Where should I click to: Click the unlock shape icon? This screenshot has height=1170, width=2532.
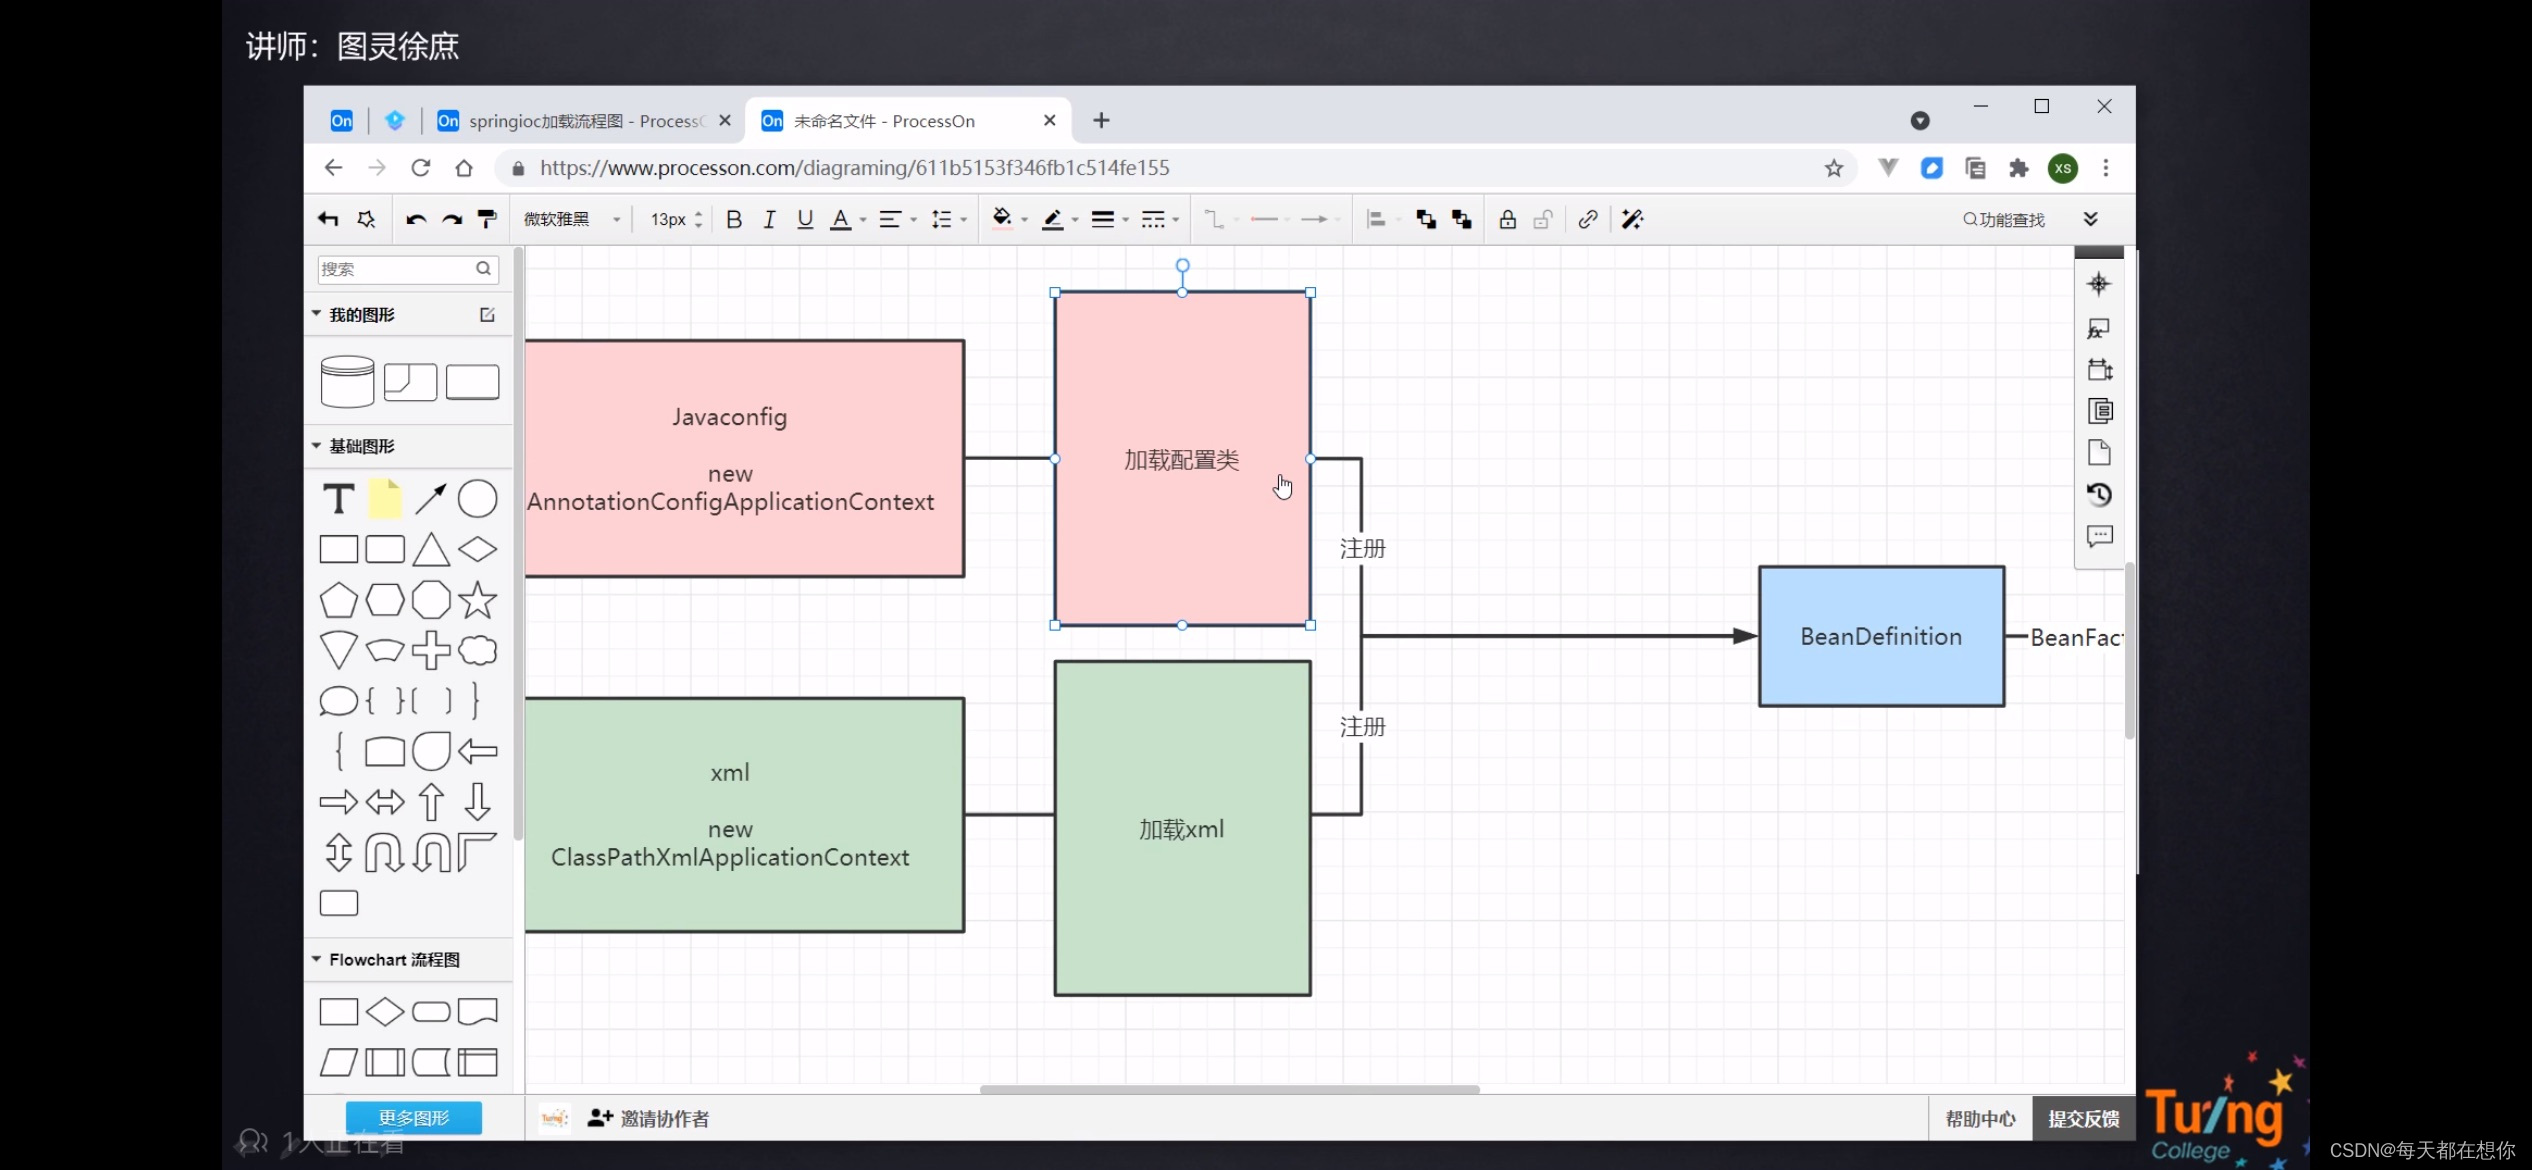coord(1543,220)
